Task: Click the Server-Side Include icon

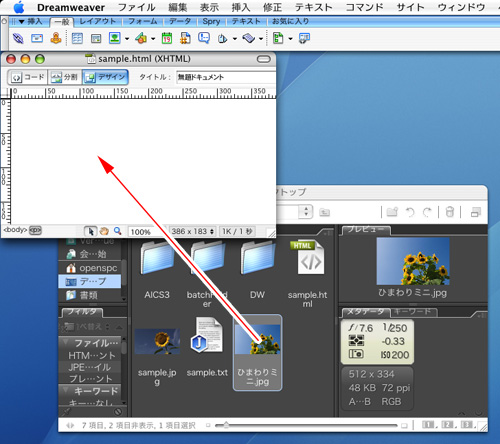Action: pos(185,38)
